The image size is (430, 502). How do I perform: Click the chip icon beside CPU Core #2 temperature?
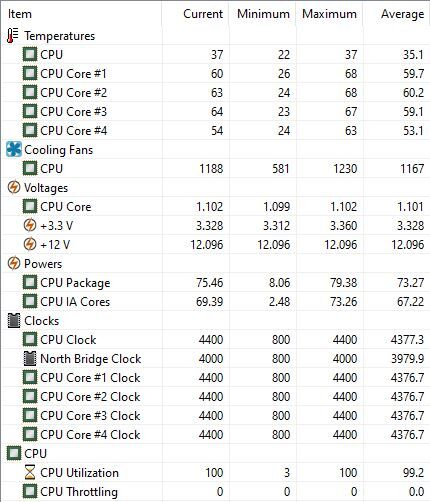tap(30, 92)
